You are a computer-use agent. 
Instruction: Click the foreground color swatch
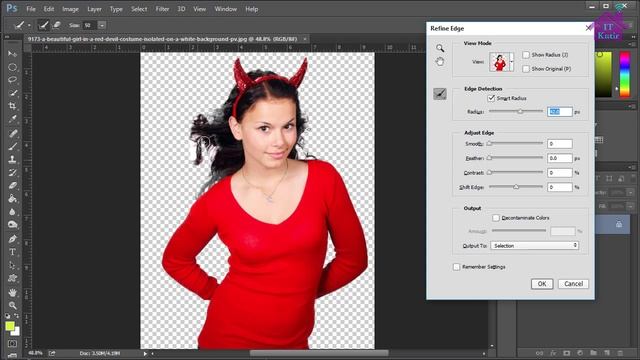pyautogui.click(x=10, y=326)
